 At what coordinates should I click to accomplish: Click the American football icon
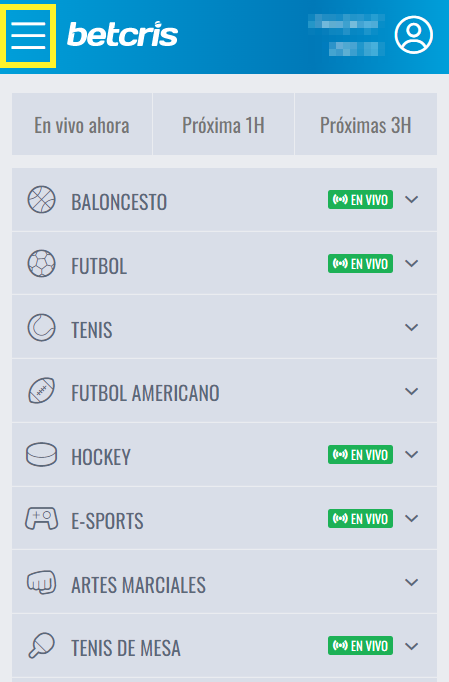[41, 391]
